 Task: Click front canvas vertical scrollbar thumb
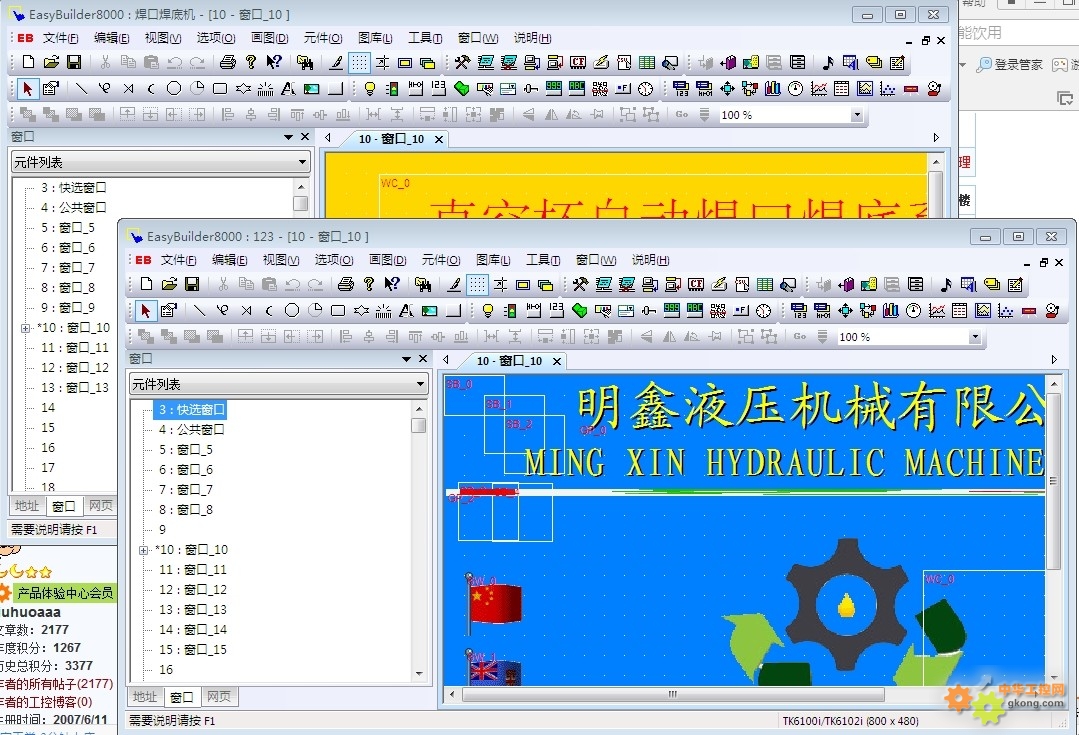click(1054, 480)
